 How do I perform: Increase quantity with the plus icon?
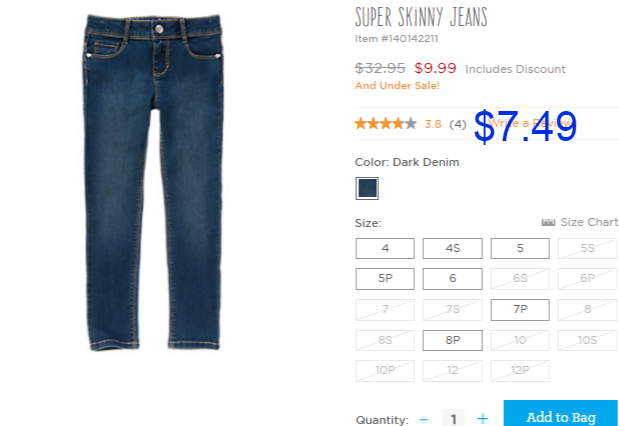point(482,418)
